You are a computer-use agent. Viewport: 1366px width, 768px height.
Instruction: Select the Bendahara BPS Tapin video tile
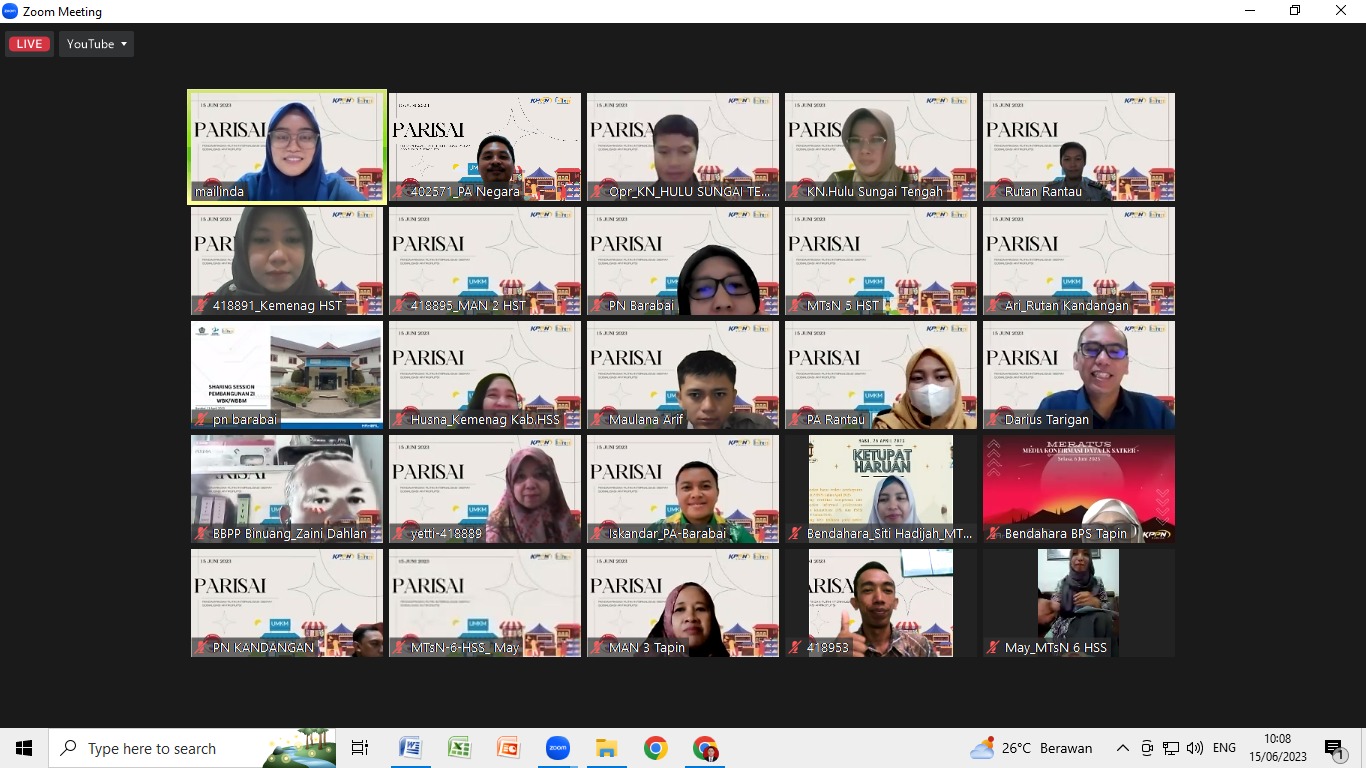click(x=1079, y=489)
